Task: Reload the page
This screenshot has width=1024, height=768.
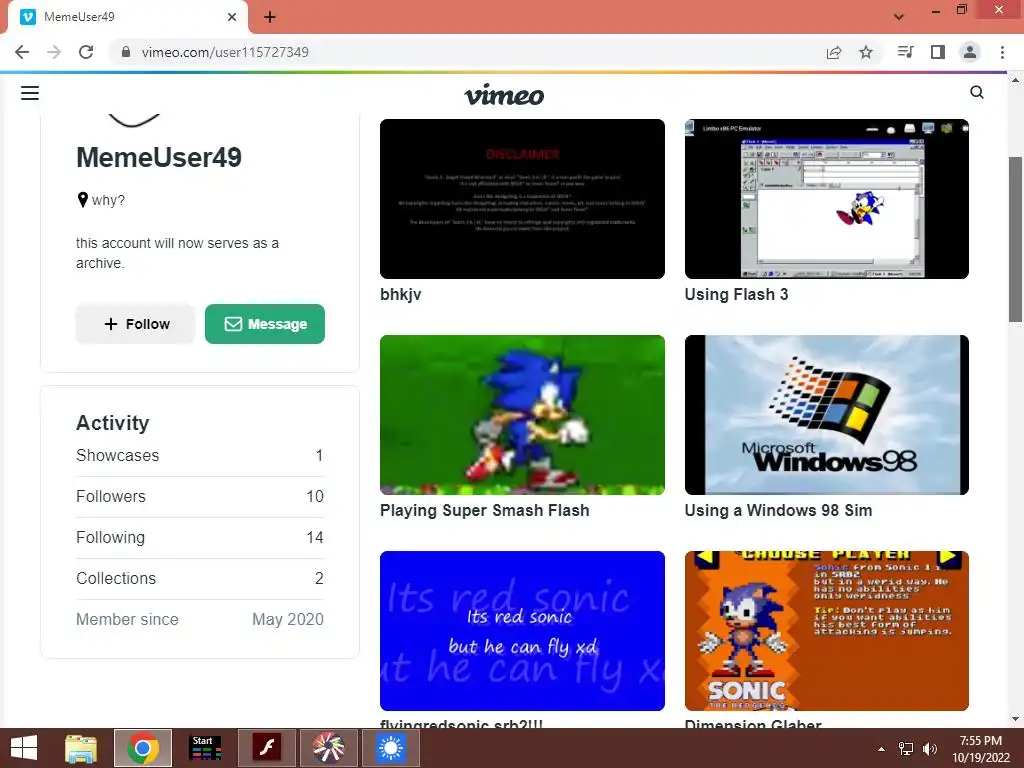Action: coord(86,52)
